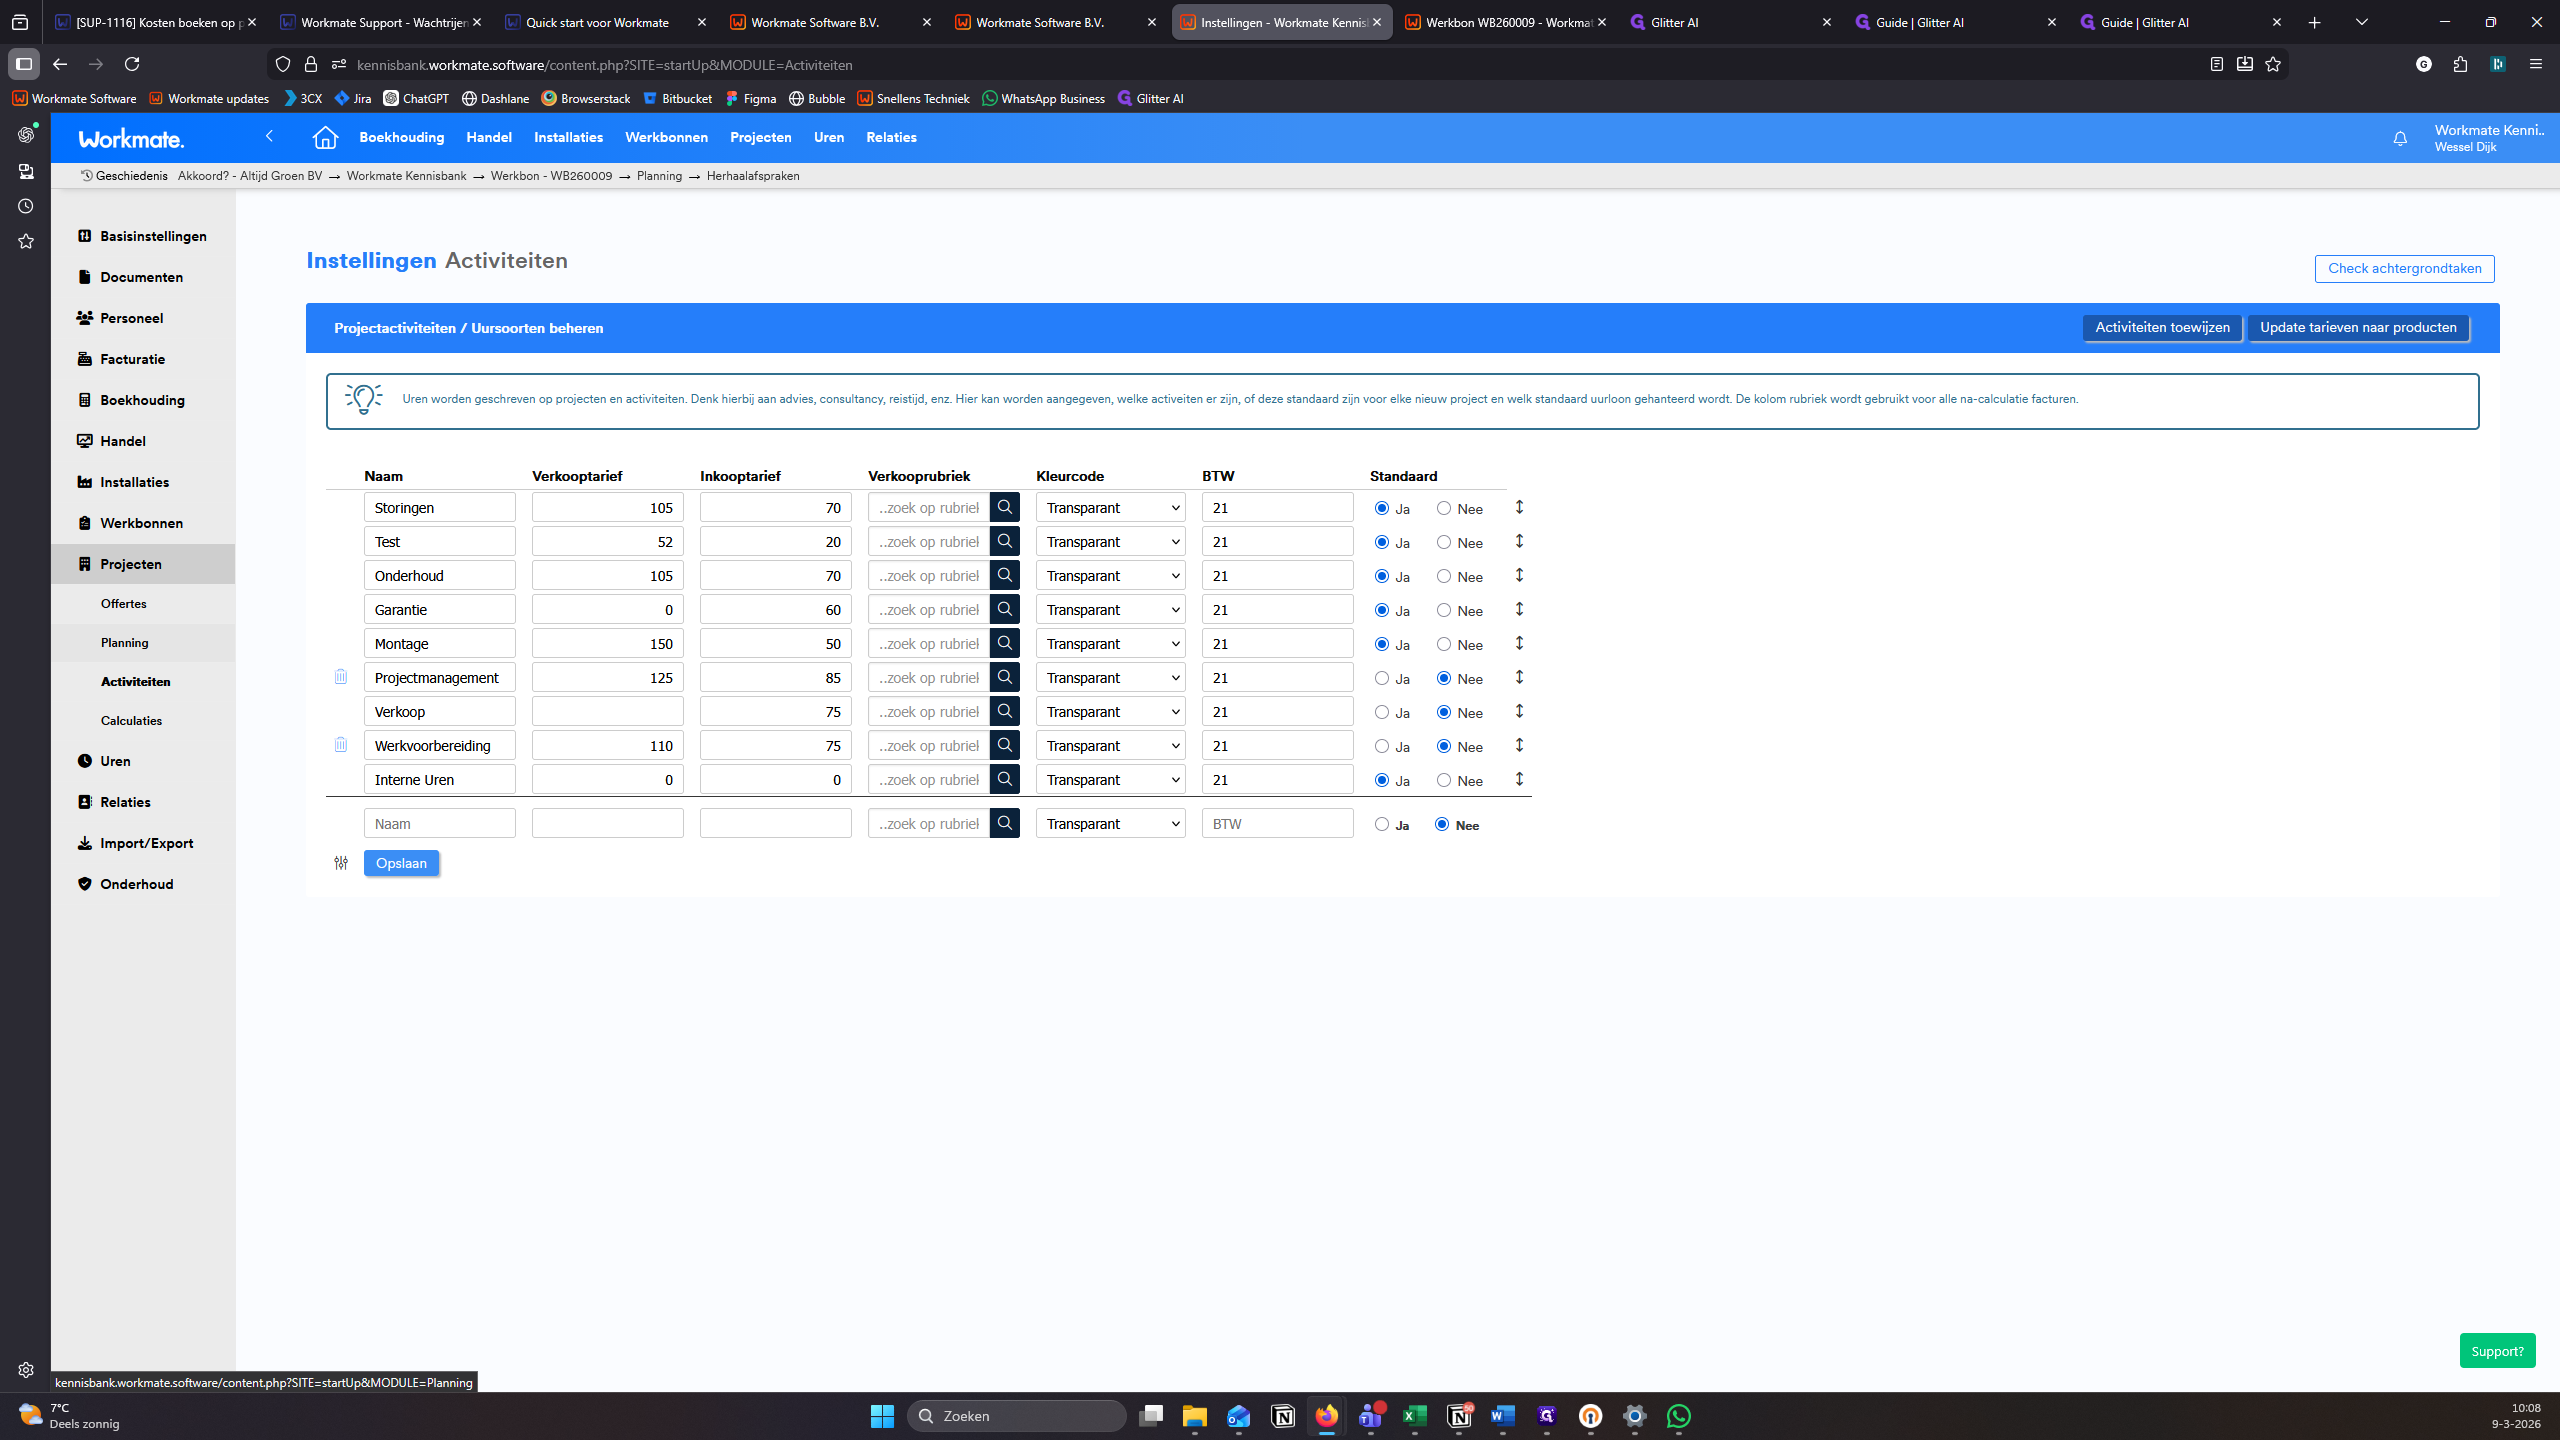Viewport: 2560px width, 1440px height.
Task: Click reorder arrow for Montage row
Action: click(1519, 643)
